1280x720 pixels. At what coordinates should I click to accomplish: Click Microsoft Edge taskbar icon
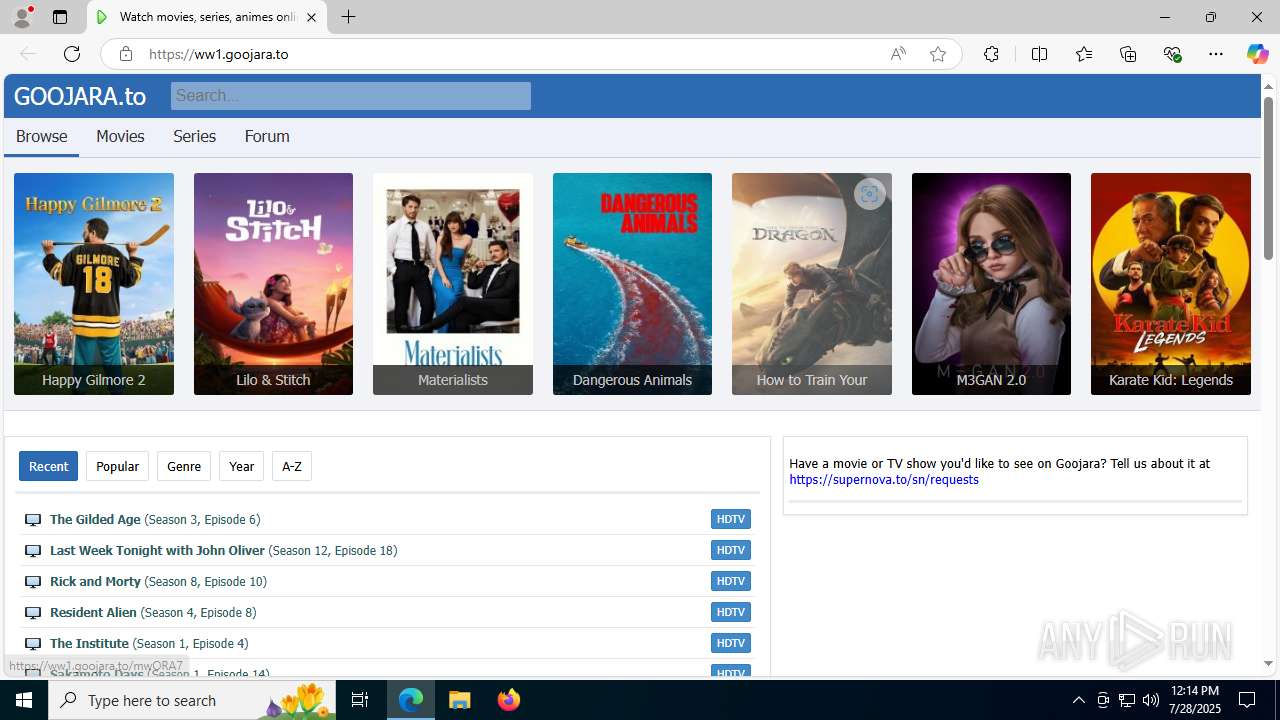tap(411, 700)
